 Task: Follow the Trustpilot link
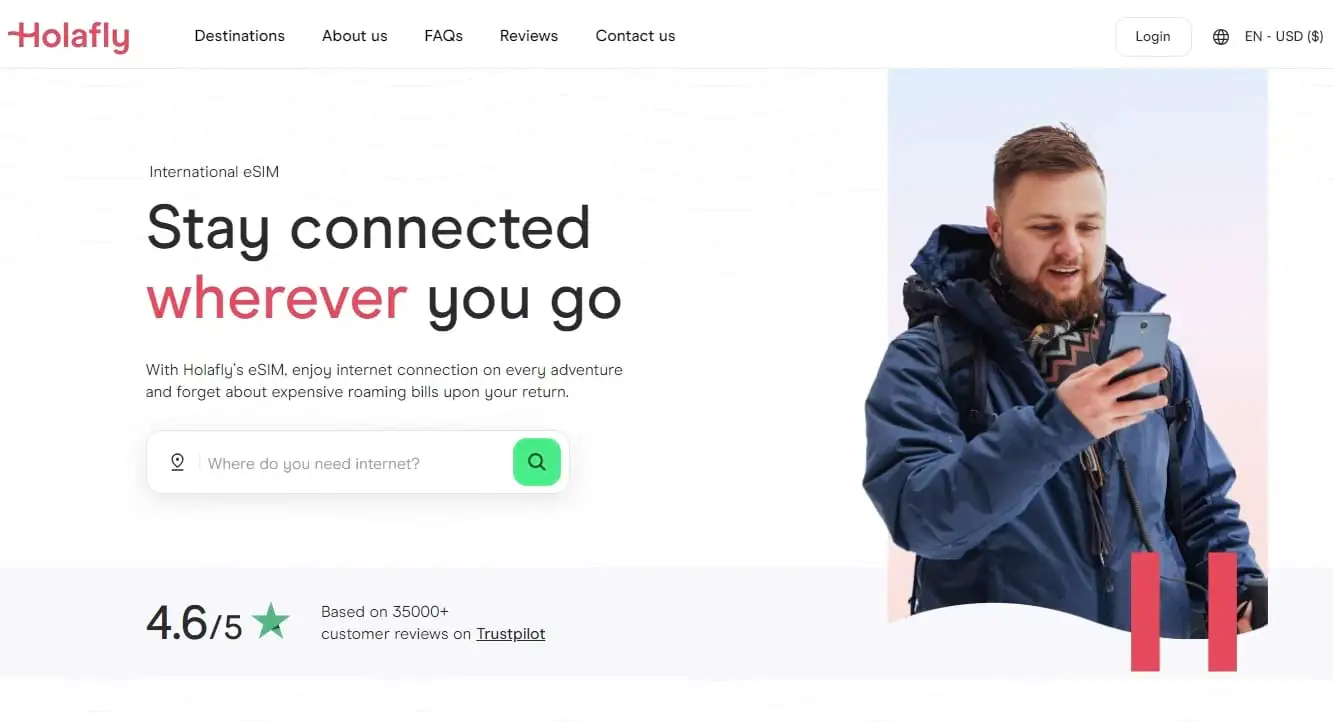(510, 634)
